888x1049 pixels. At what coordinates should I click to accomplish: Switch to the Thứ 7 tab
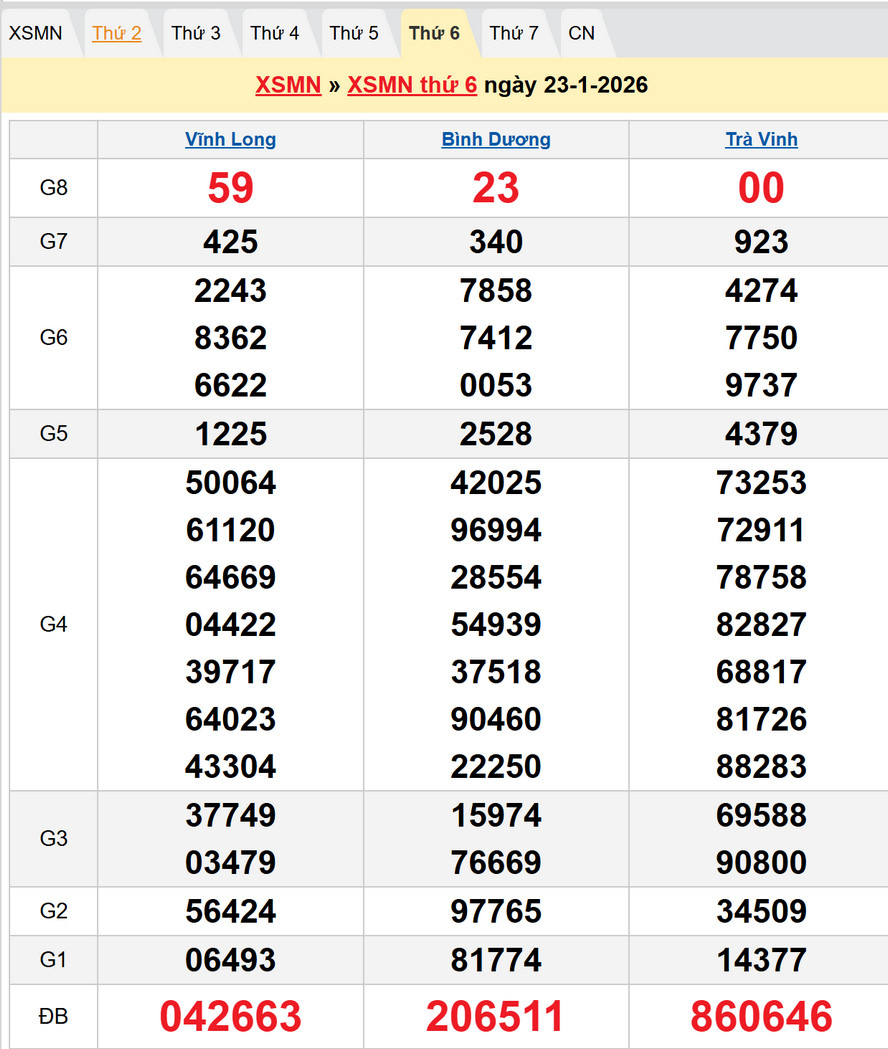(514, 33)
